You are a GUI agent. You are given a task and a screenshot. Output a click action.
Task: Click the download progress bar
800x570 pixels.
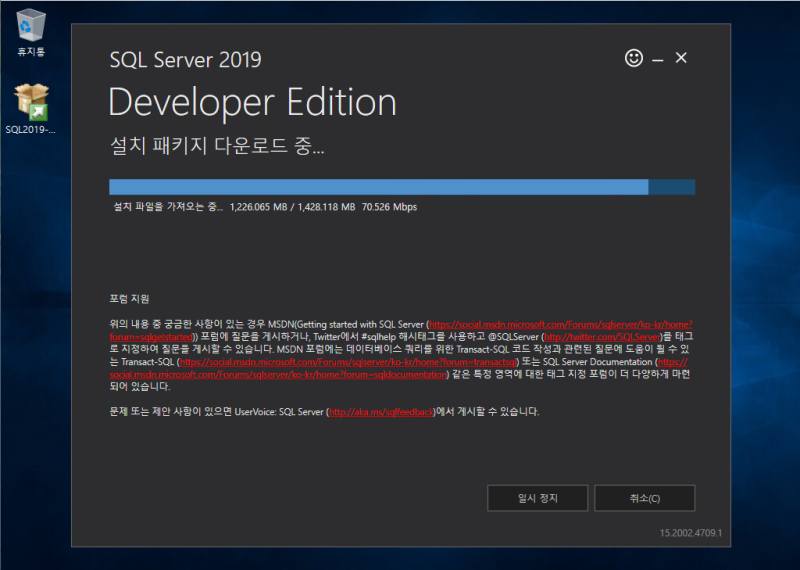(402, 187)
